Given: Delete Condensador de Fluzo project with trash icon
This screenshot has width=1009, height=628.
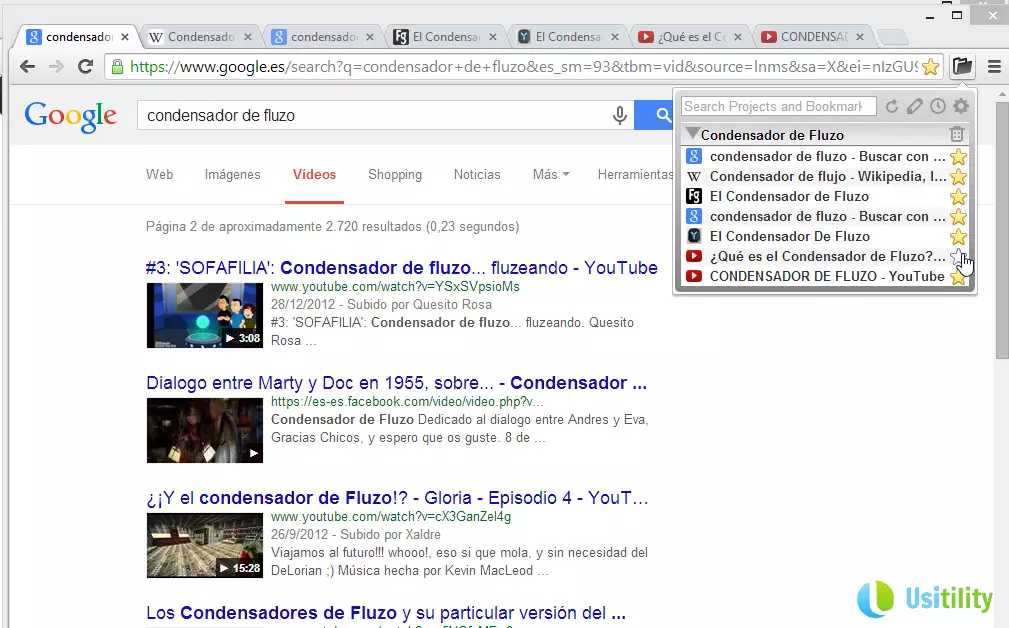Looking at the screenshot, I should coord(957,134).
